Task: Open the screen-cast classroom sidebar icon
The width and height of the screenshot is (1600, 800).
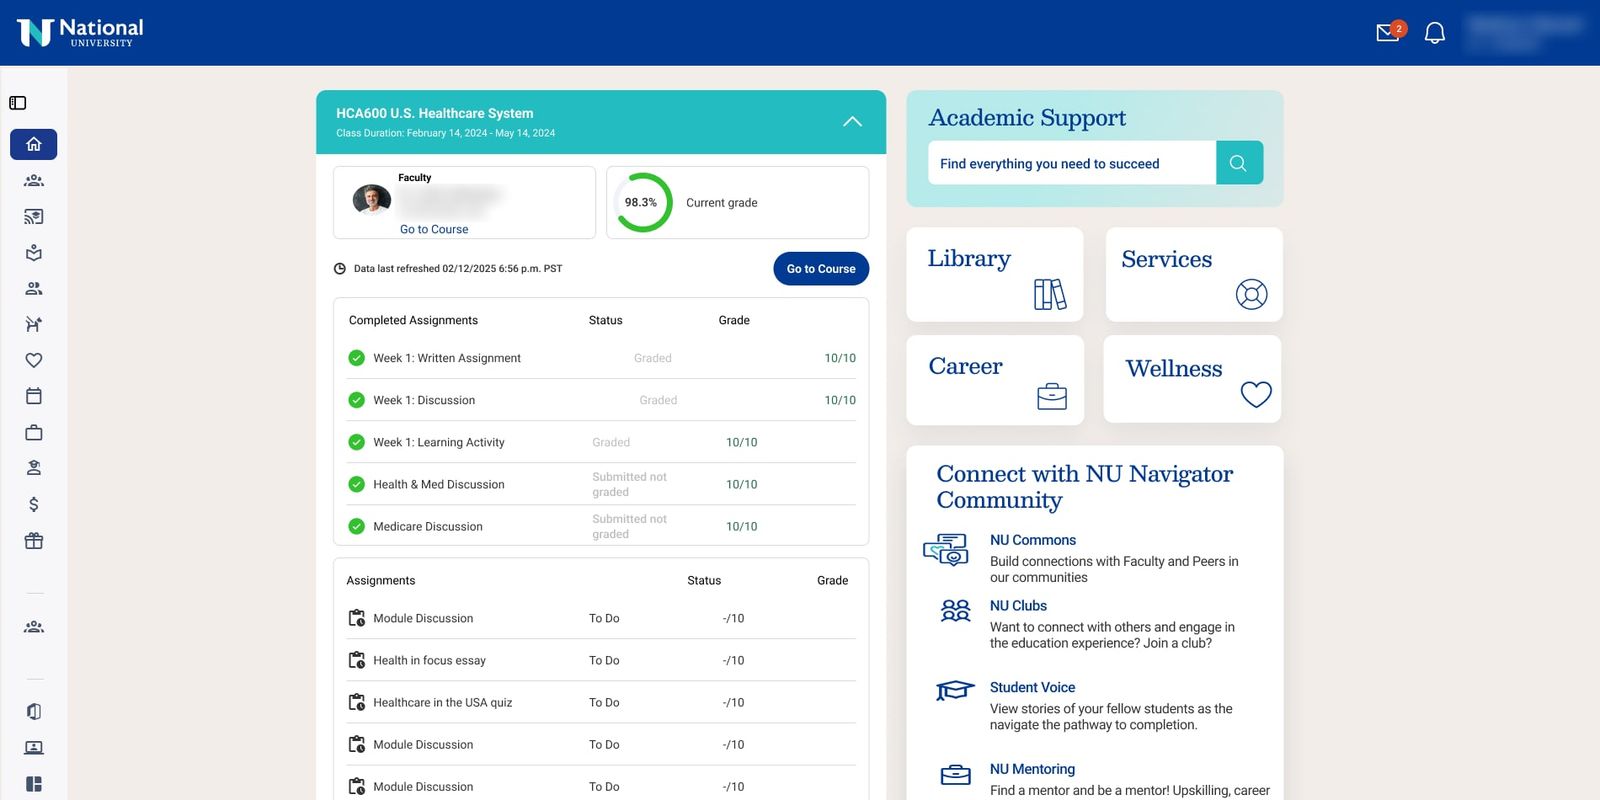Action: point(34,217)
